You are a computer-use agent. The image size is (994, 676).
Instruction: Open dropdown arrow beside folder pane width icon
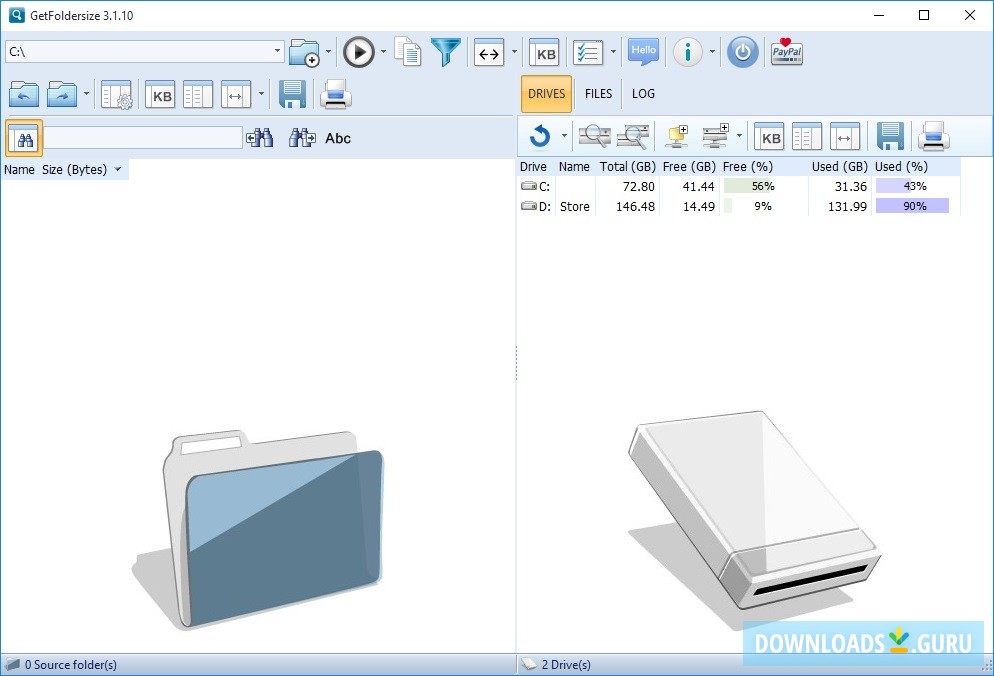261,94
